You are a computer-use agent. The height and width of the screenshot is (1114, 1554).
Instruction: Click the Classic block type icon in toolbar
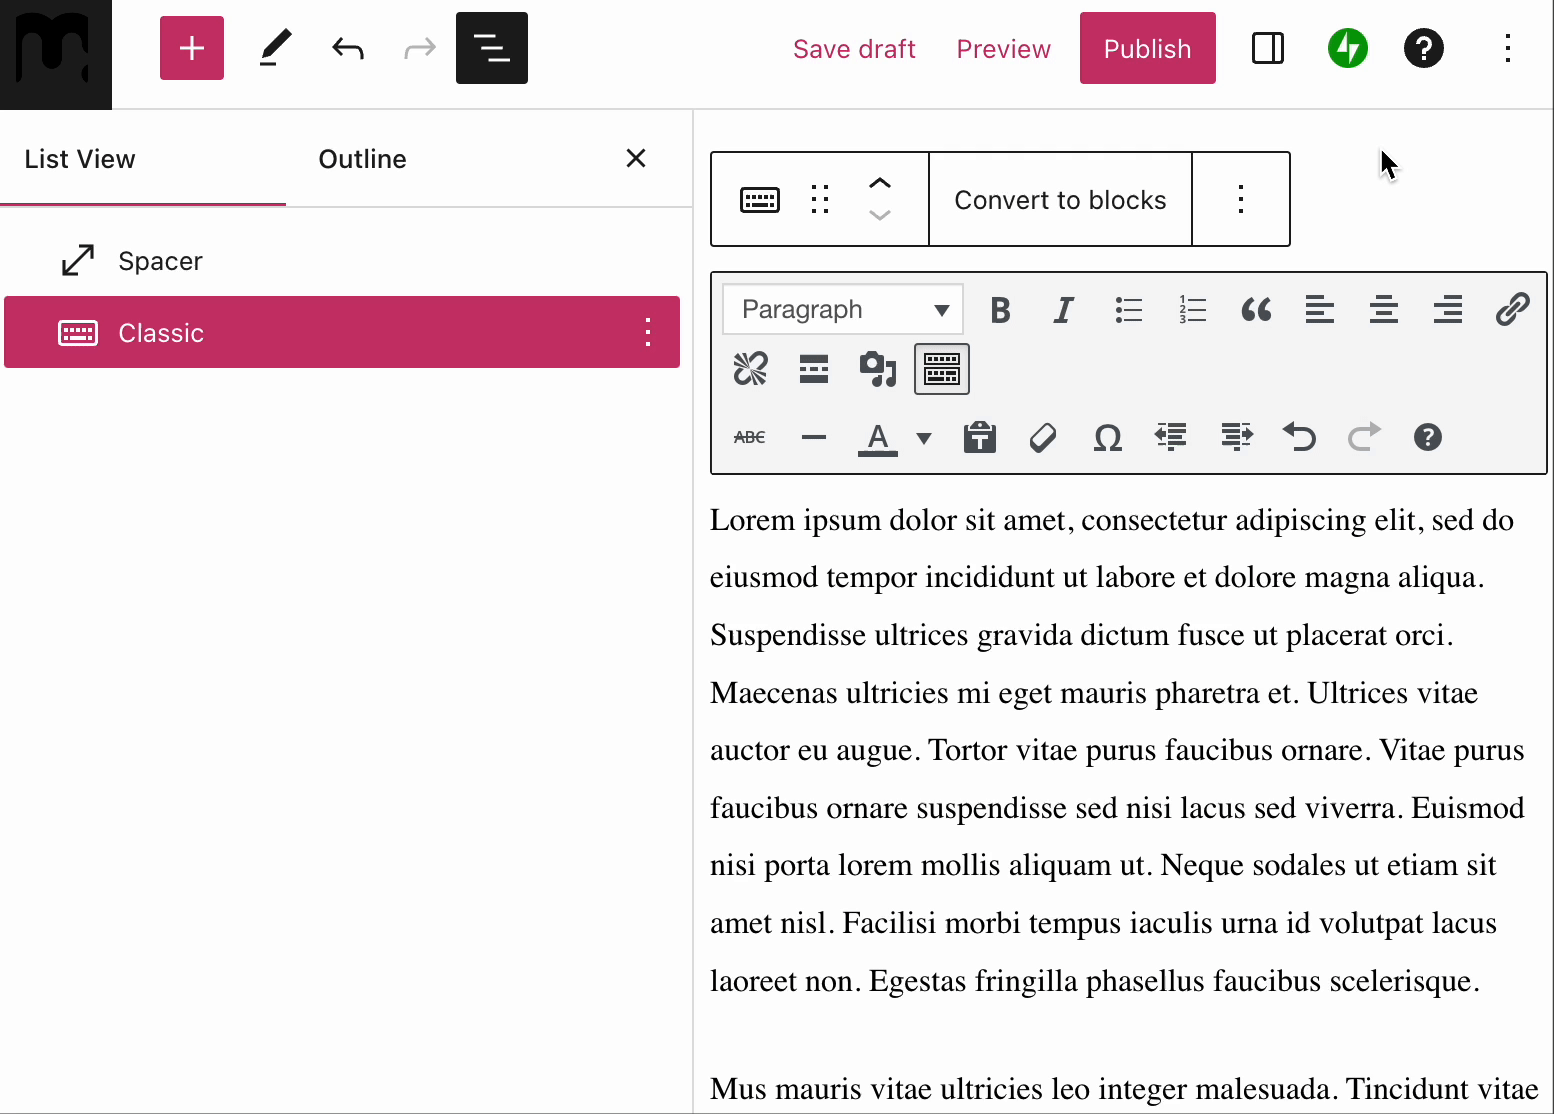point(760,200)
